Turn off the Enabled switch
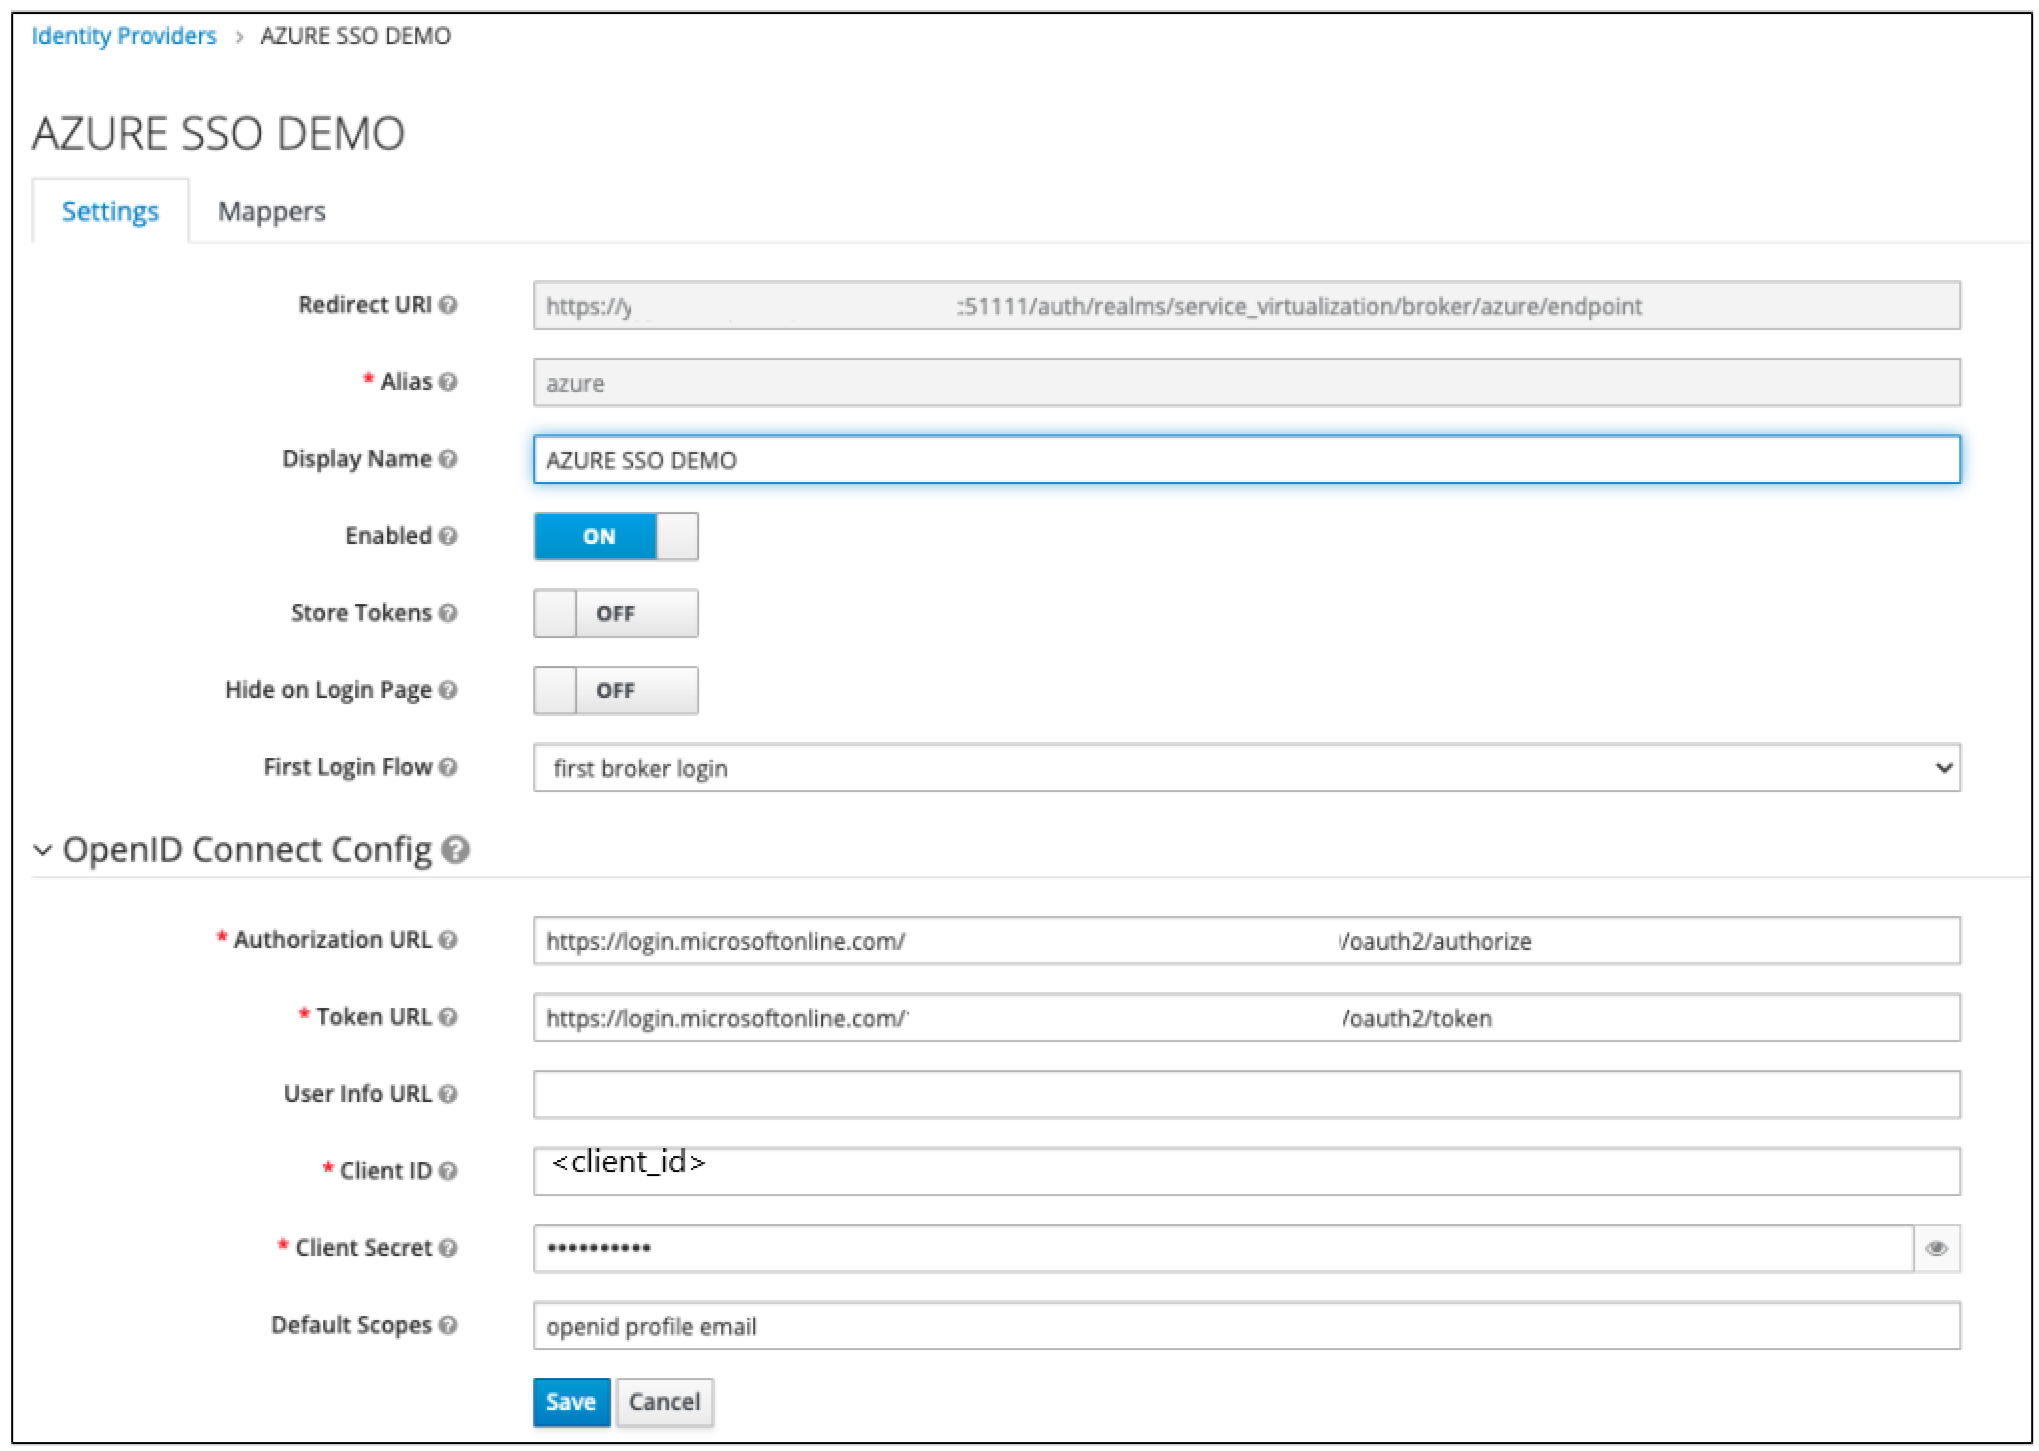This screenshot has width=2039, height=1451. point(615,537)
